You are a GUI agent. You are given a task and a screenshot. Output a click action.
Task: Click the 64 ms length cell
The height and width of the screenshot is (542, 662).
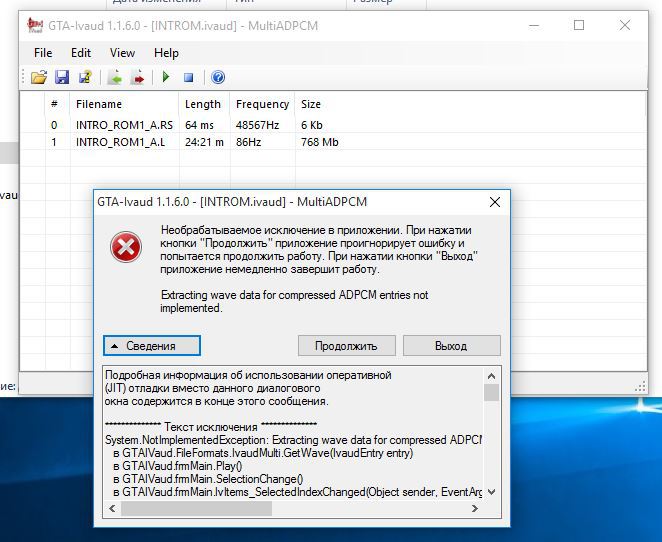point(199,125)
